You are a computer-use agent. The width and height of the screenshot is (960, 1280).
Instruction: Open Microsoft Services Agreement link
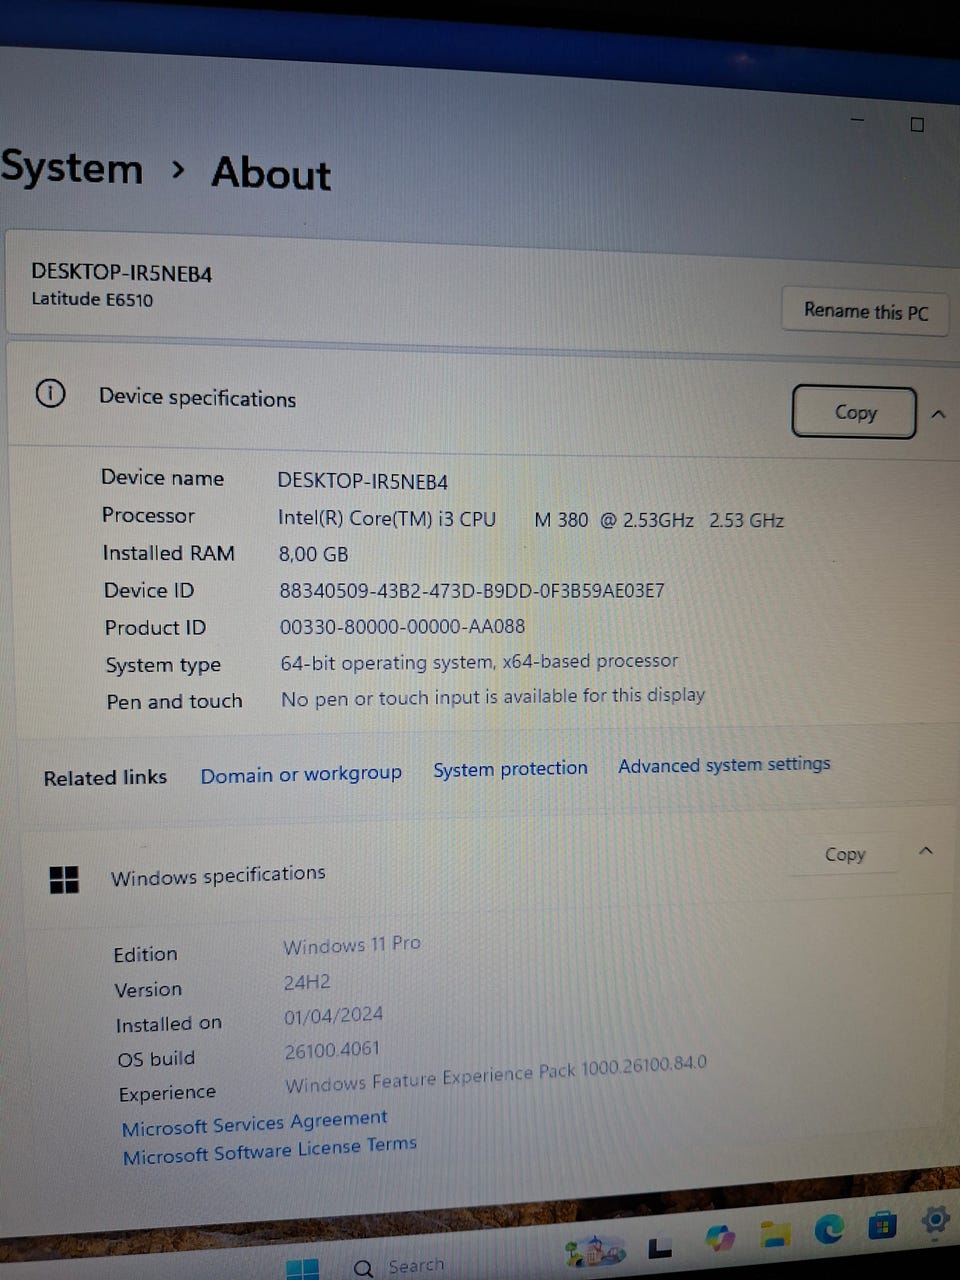[x=254, y=1123]
